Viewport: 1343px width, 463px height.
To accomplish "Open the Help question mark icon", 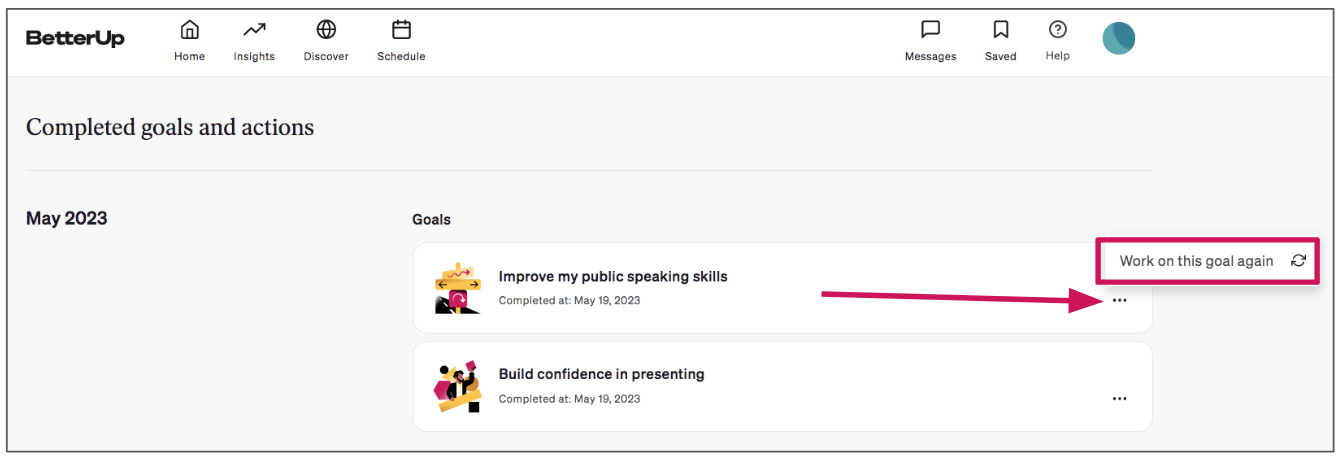I will point(1057,29).
